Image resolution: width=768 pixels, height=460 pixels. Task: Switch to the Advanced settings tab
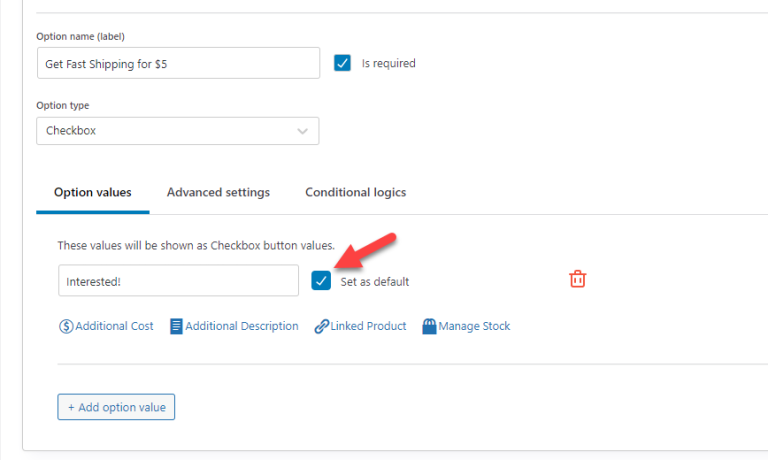tap(218, 192)
